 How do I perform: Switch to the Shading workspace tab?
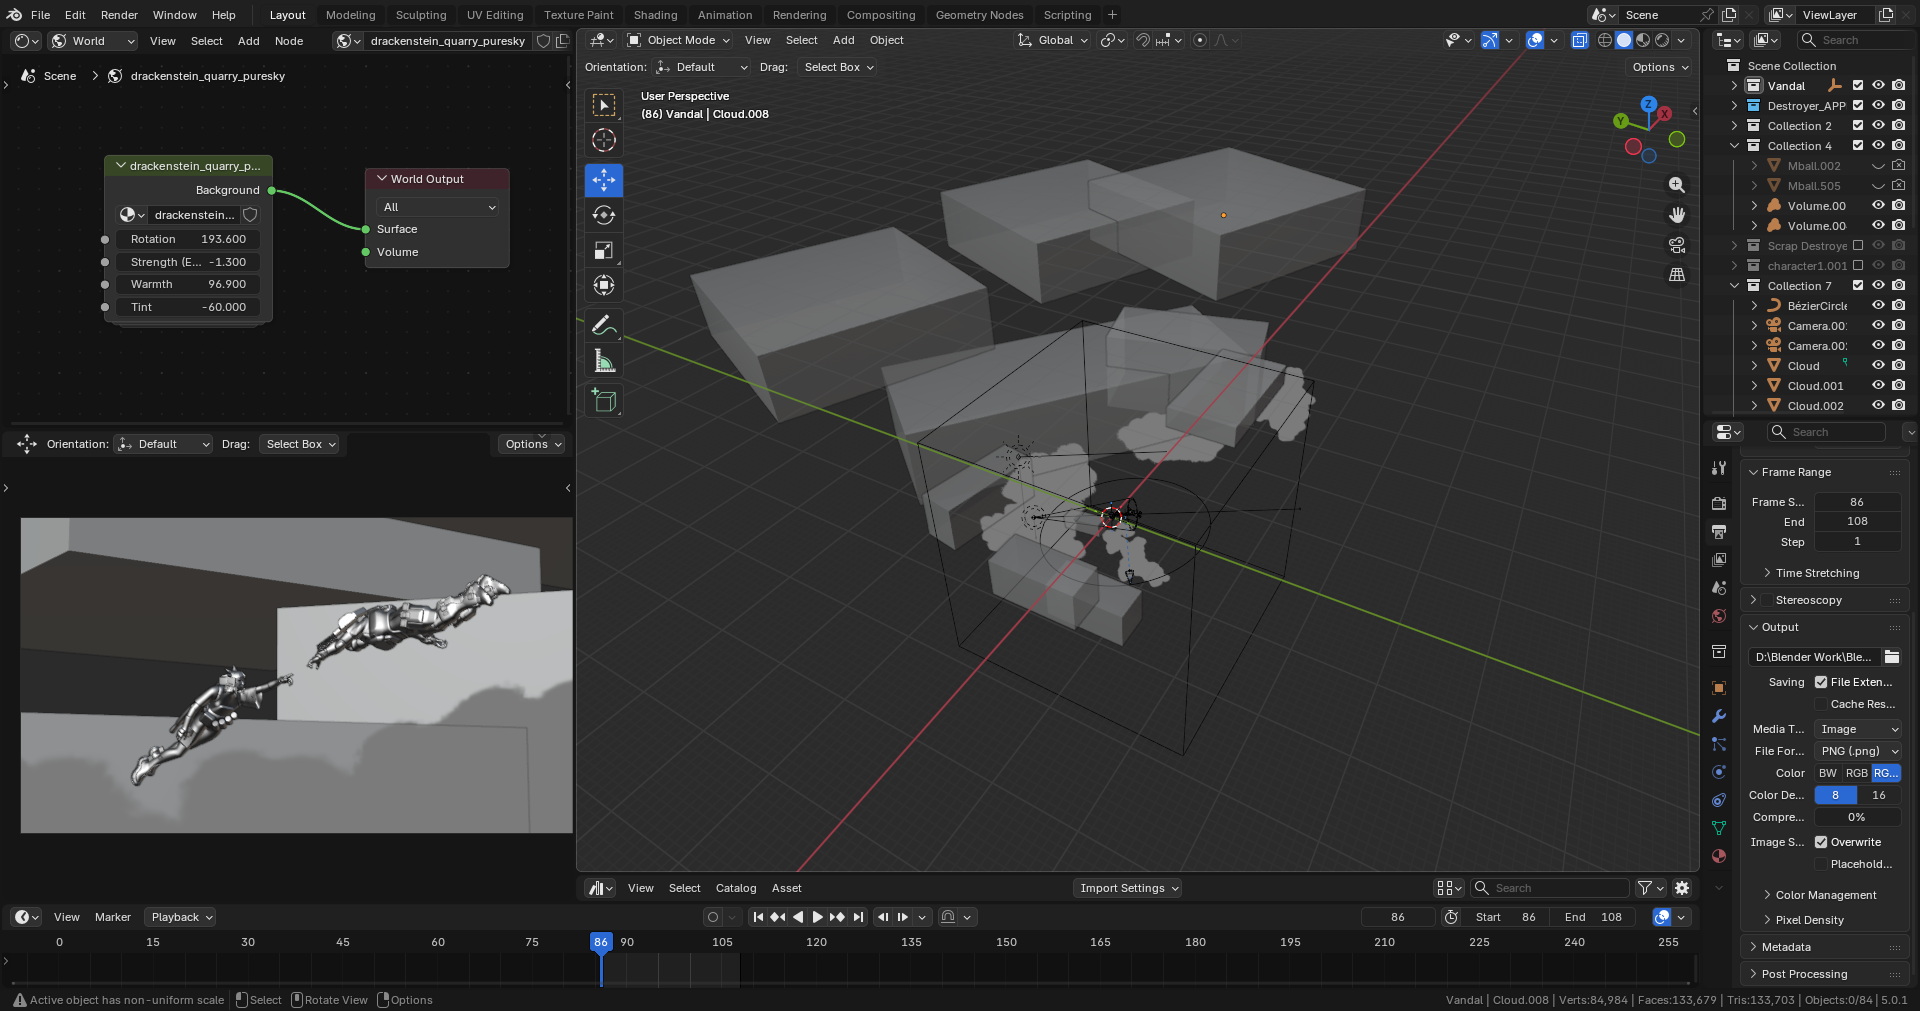tap(655, 15)
